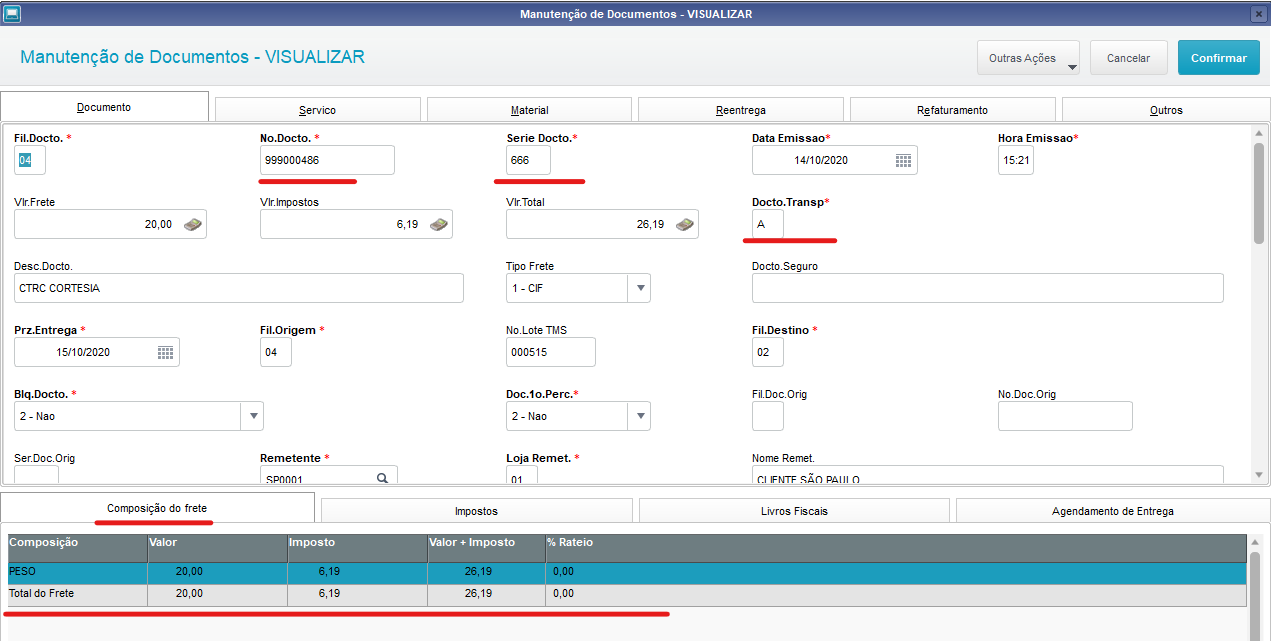1271x641 pixels.
Task: Click the Cancelar button
Action: coord(1128,58)
